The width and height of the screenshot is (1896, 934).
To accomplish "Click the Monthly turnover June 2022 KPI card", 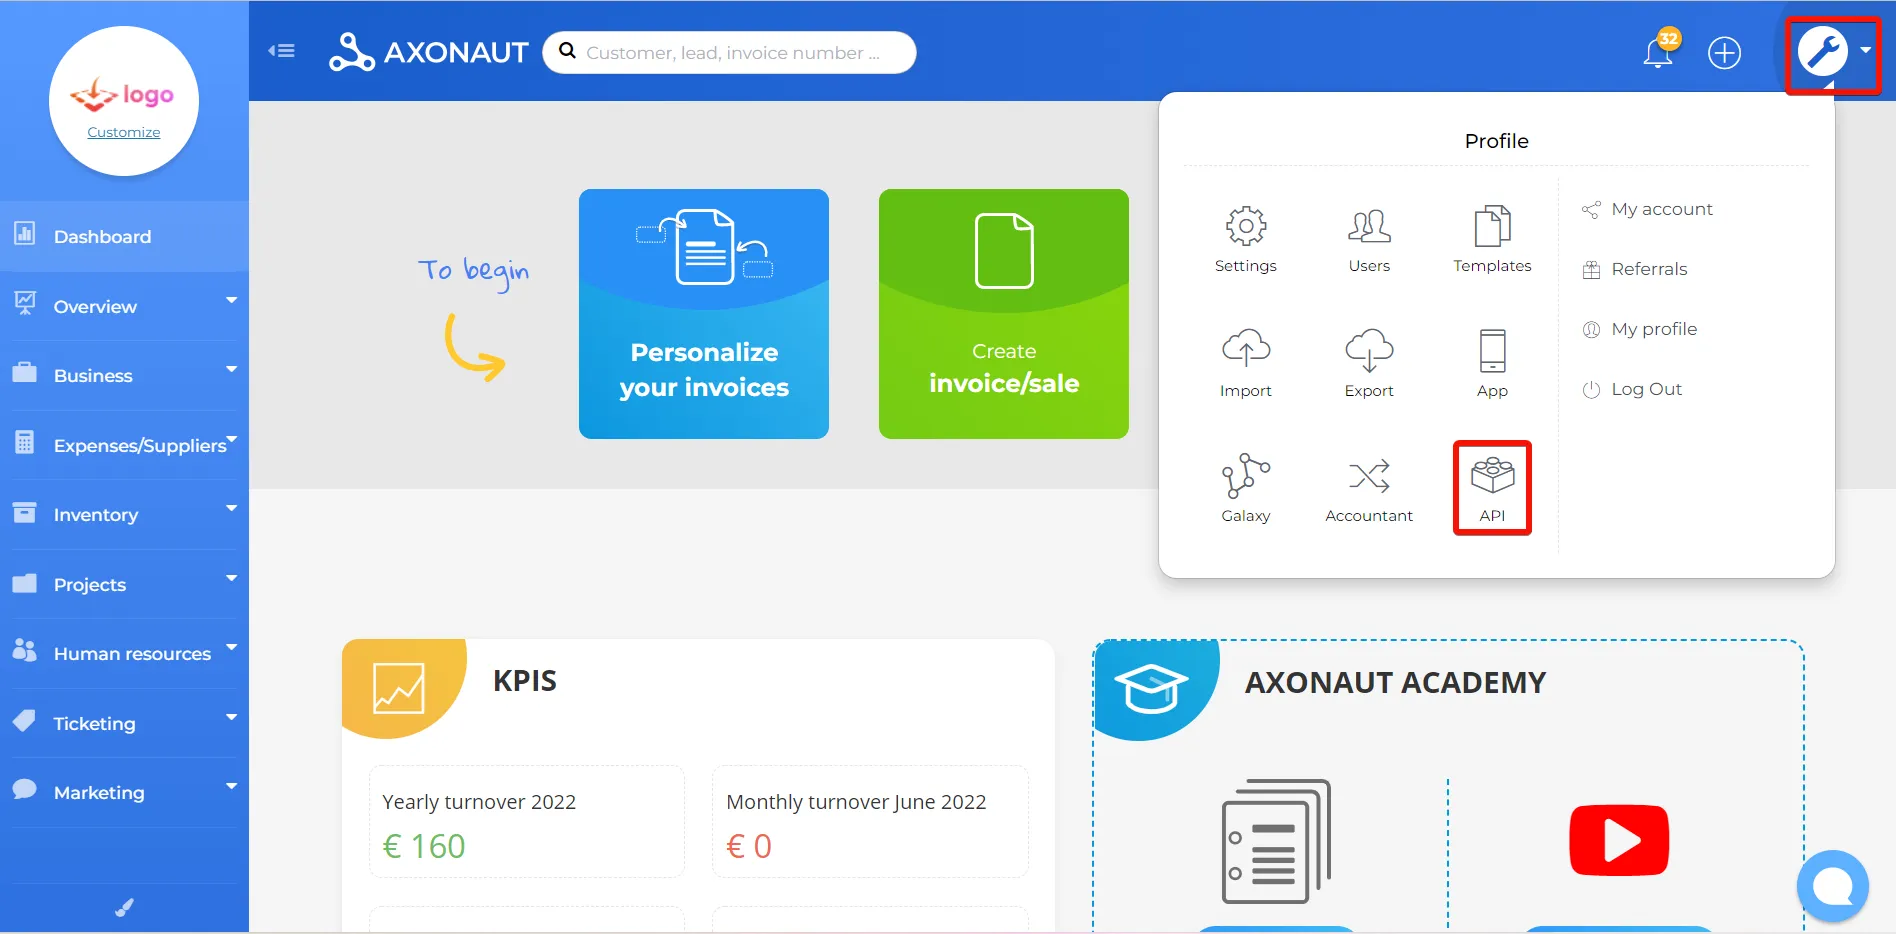I will [x=870, y=822].
